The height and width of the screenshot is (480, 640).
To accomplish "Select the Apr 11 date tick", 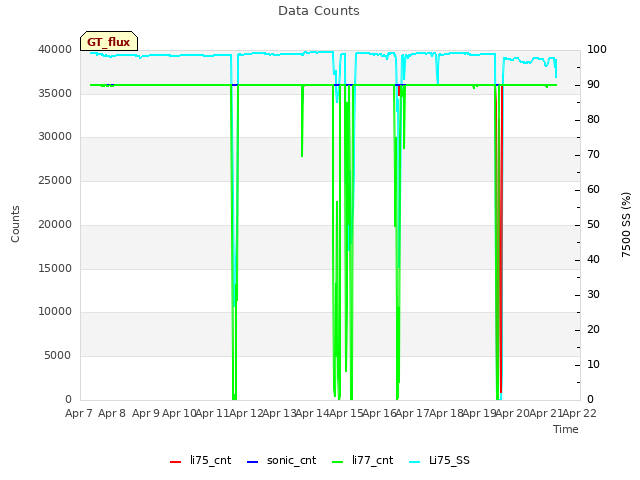I will pos(213,413).
